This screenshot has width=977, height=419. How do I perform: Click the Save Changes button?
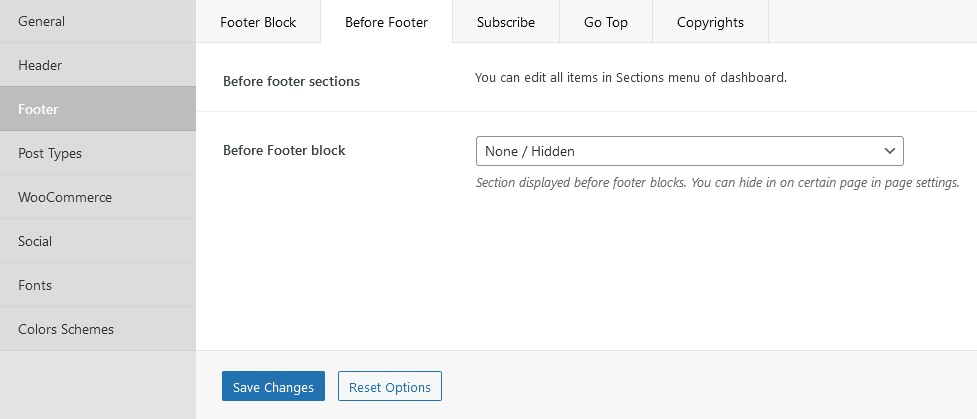click(273, 387)
